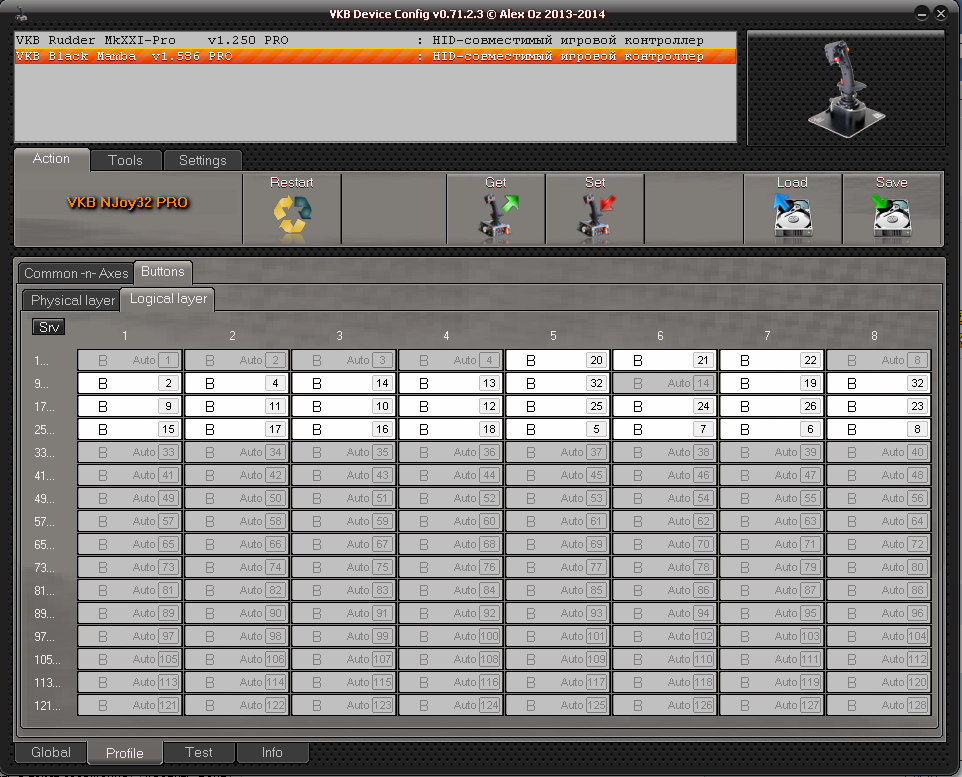Click button cell B mapped to 16

coord(344,430)
